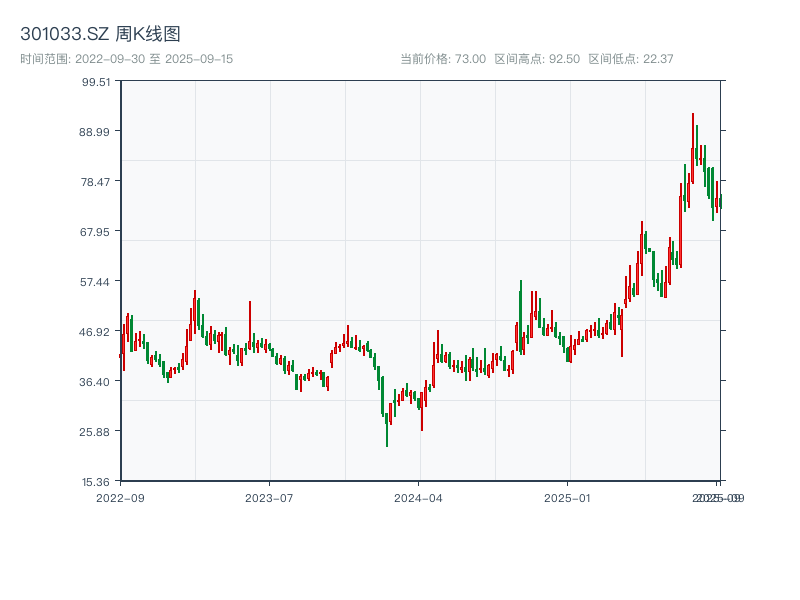Click the y-axis value 57.44
800x600 pixels.
pyautogui.click(x=95, y=282)
